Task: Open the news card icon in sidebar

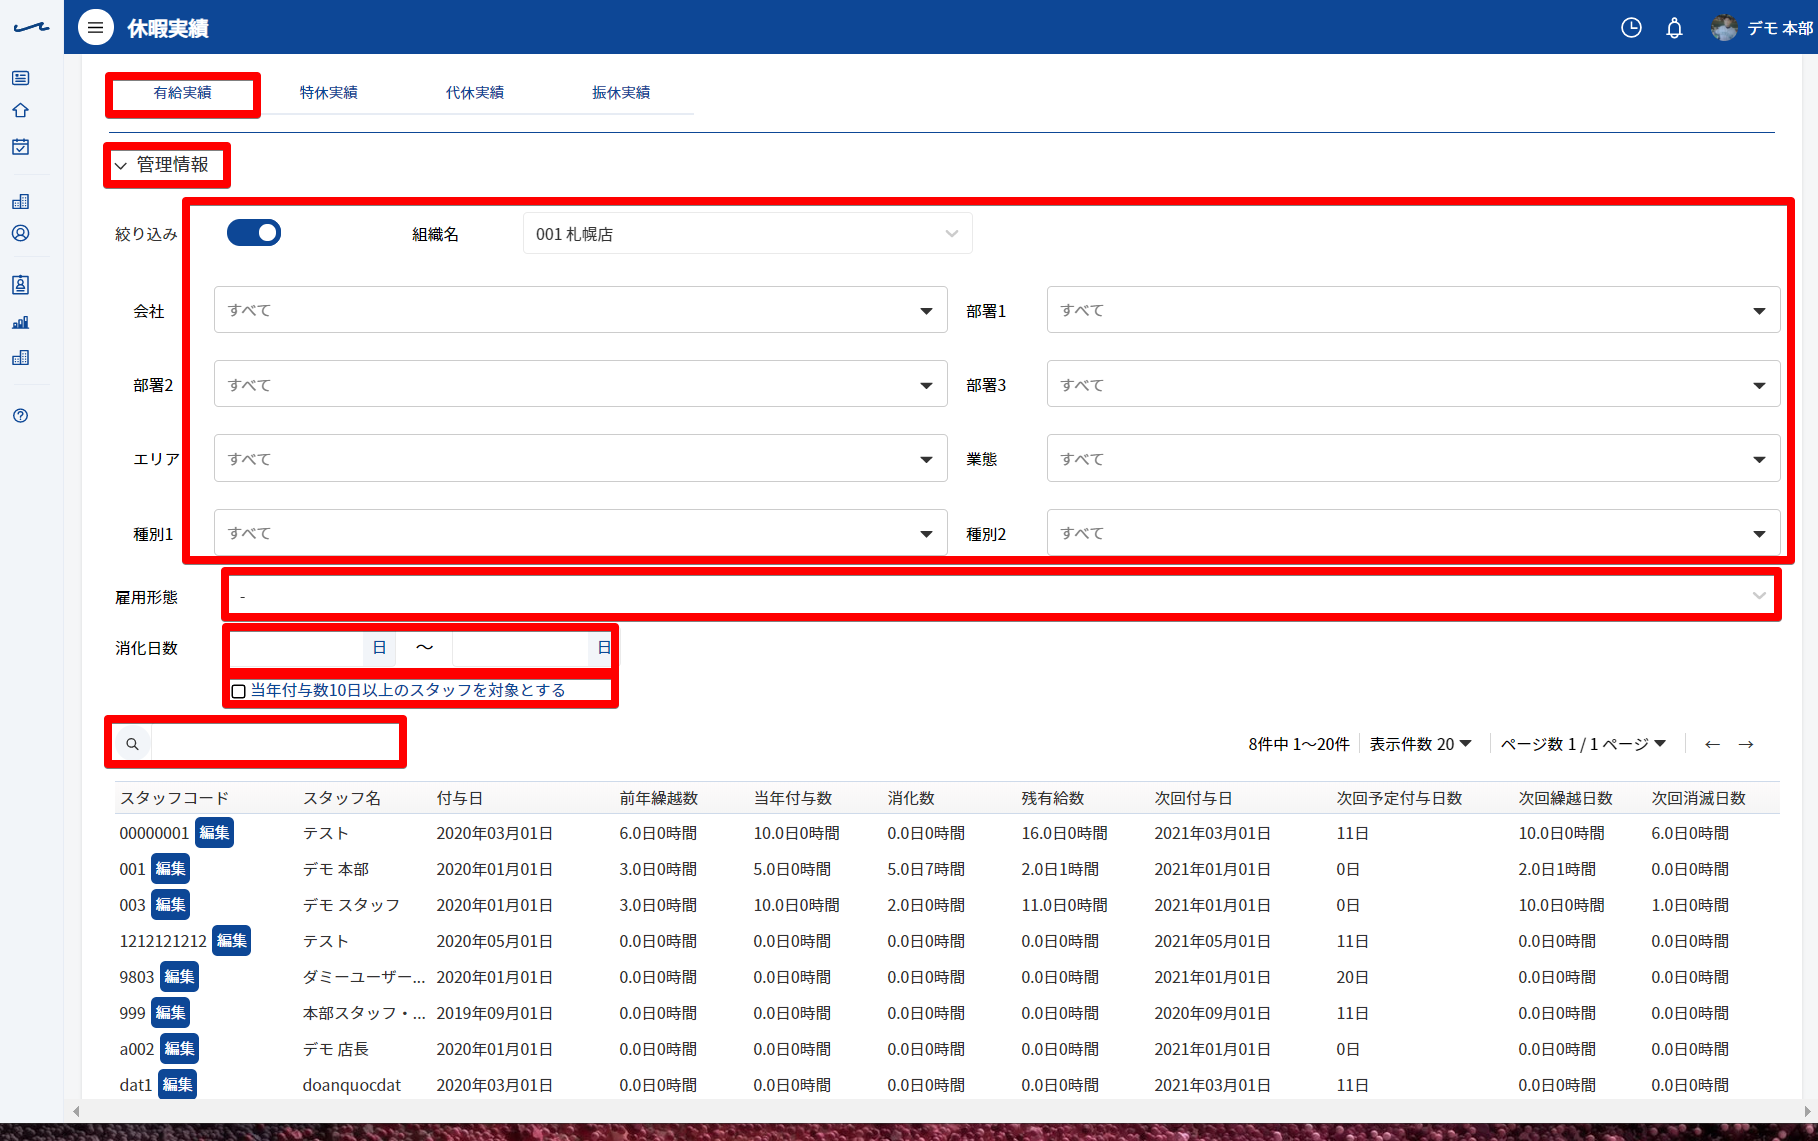Action: coord(20,78)
